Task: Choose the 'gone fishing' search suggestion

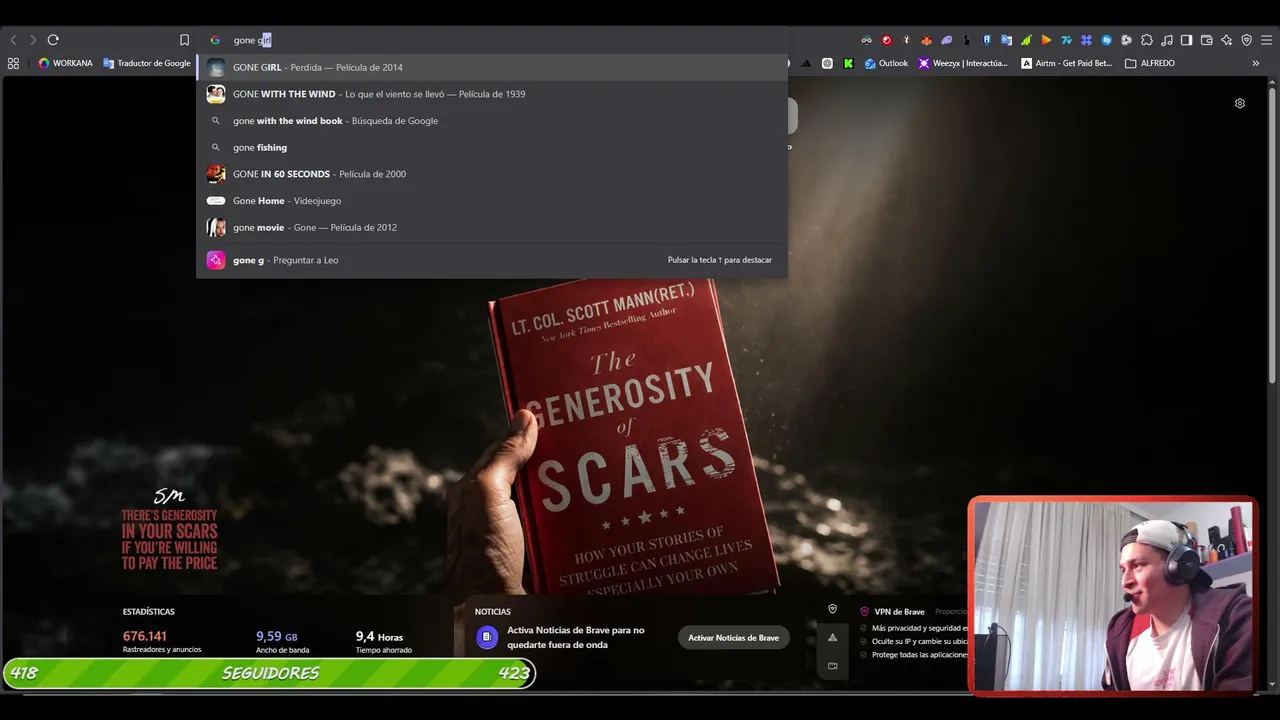Action: (x=492, y=147)
